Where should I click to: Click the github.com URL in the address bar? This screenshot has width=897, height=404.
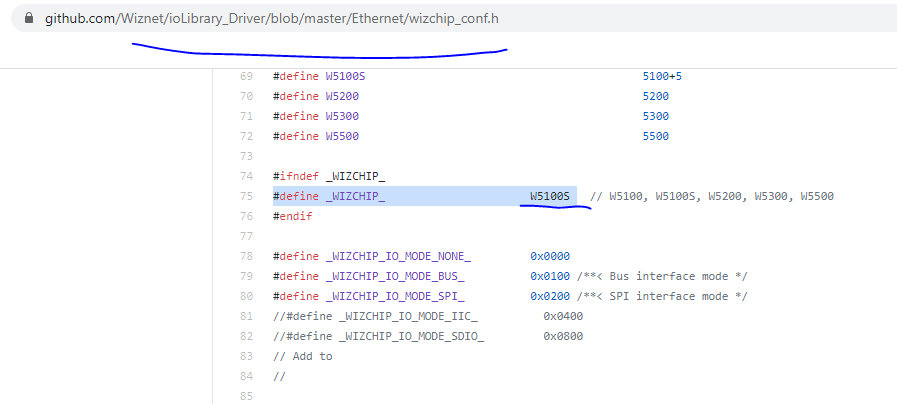(x=272, y=18)
